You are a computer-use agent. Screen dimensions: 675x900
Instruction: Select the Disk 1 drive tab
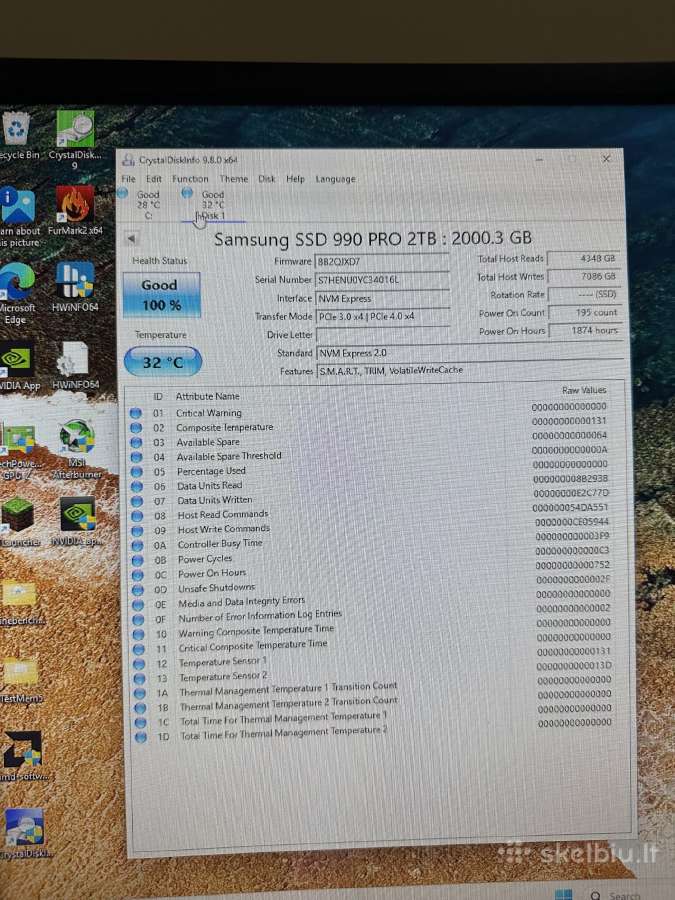213,205
